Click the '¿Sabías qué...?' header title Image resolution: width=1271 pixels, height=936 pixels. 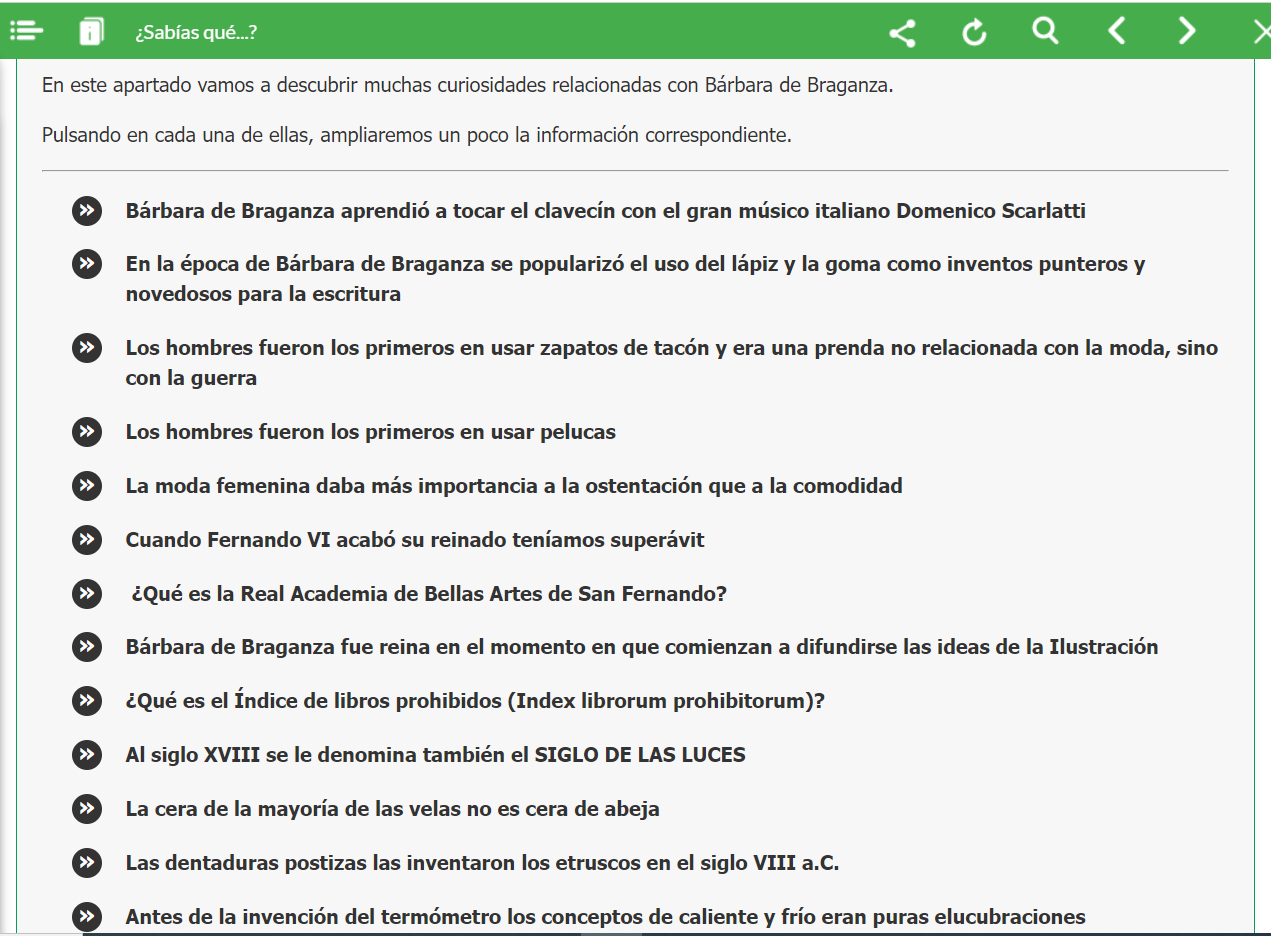196,32
